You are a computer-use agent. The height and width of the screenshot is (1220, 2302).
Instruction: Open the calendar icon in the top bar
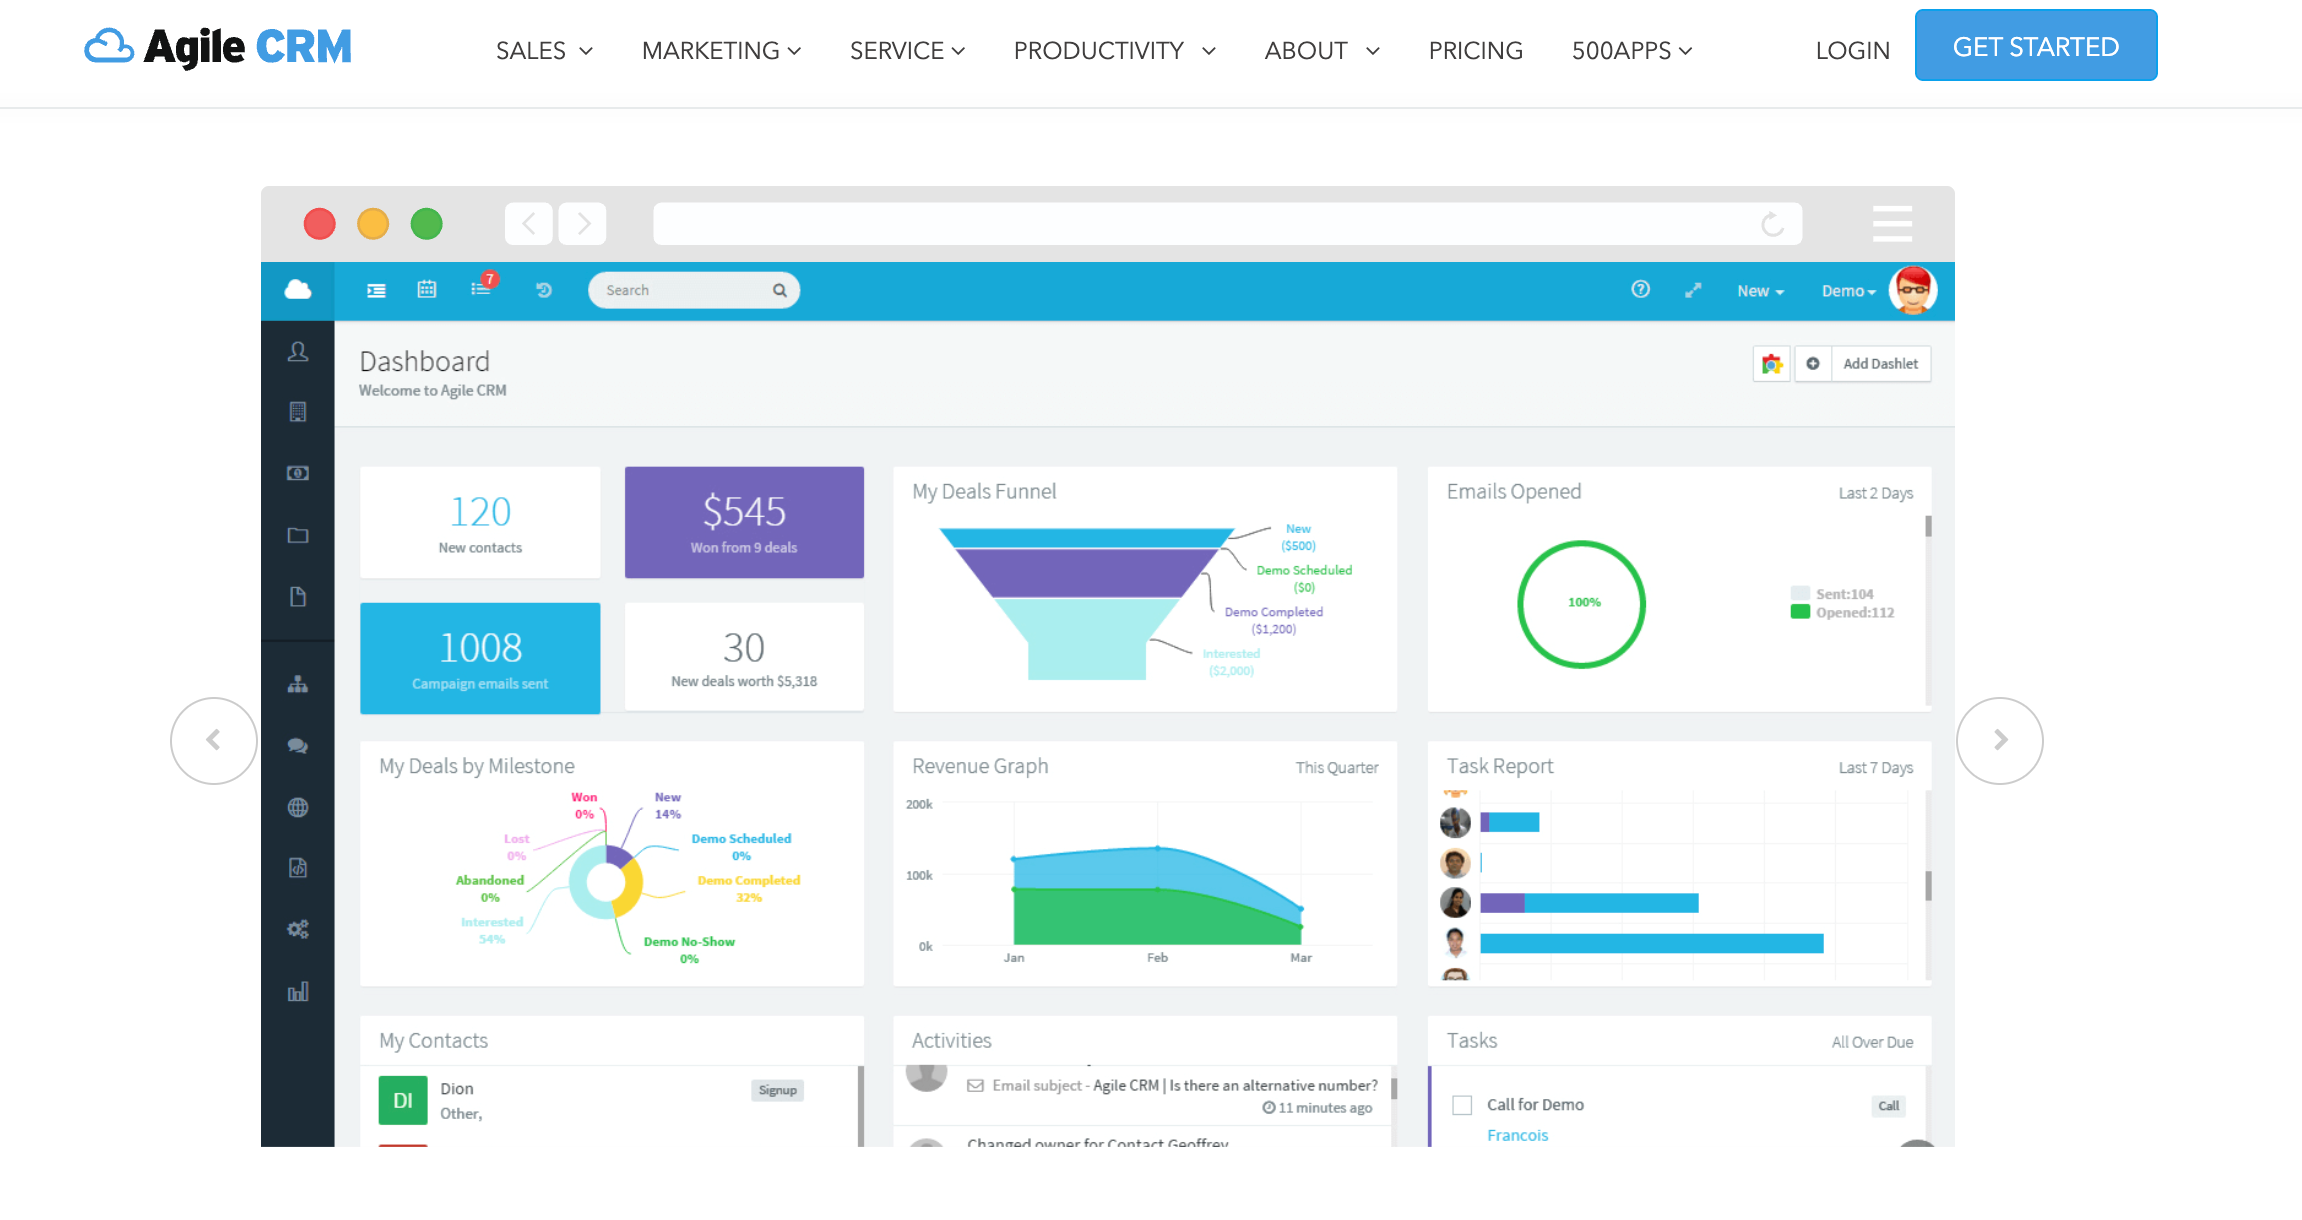[x=427, y=289]
